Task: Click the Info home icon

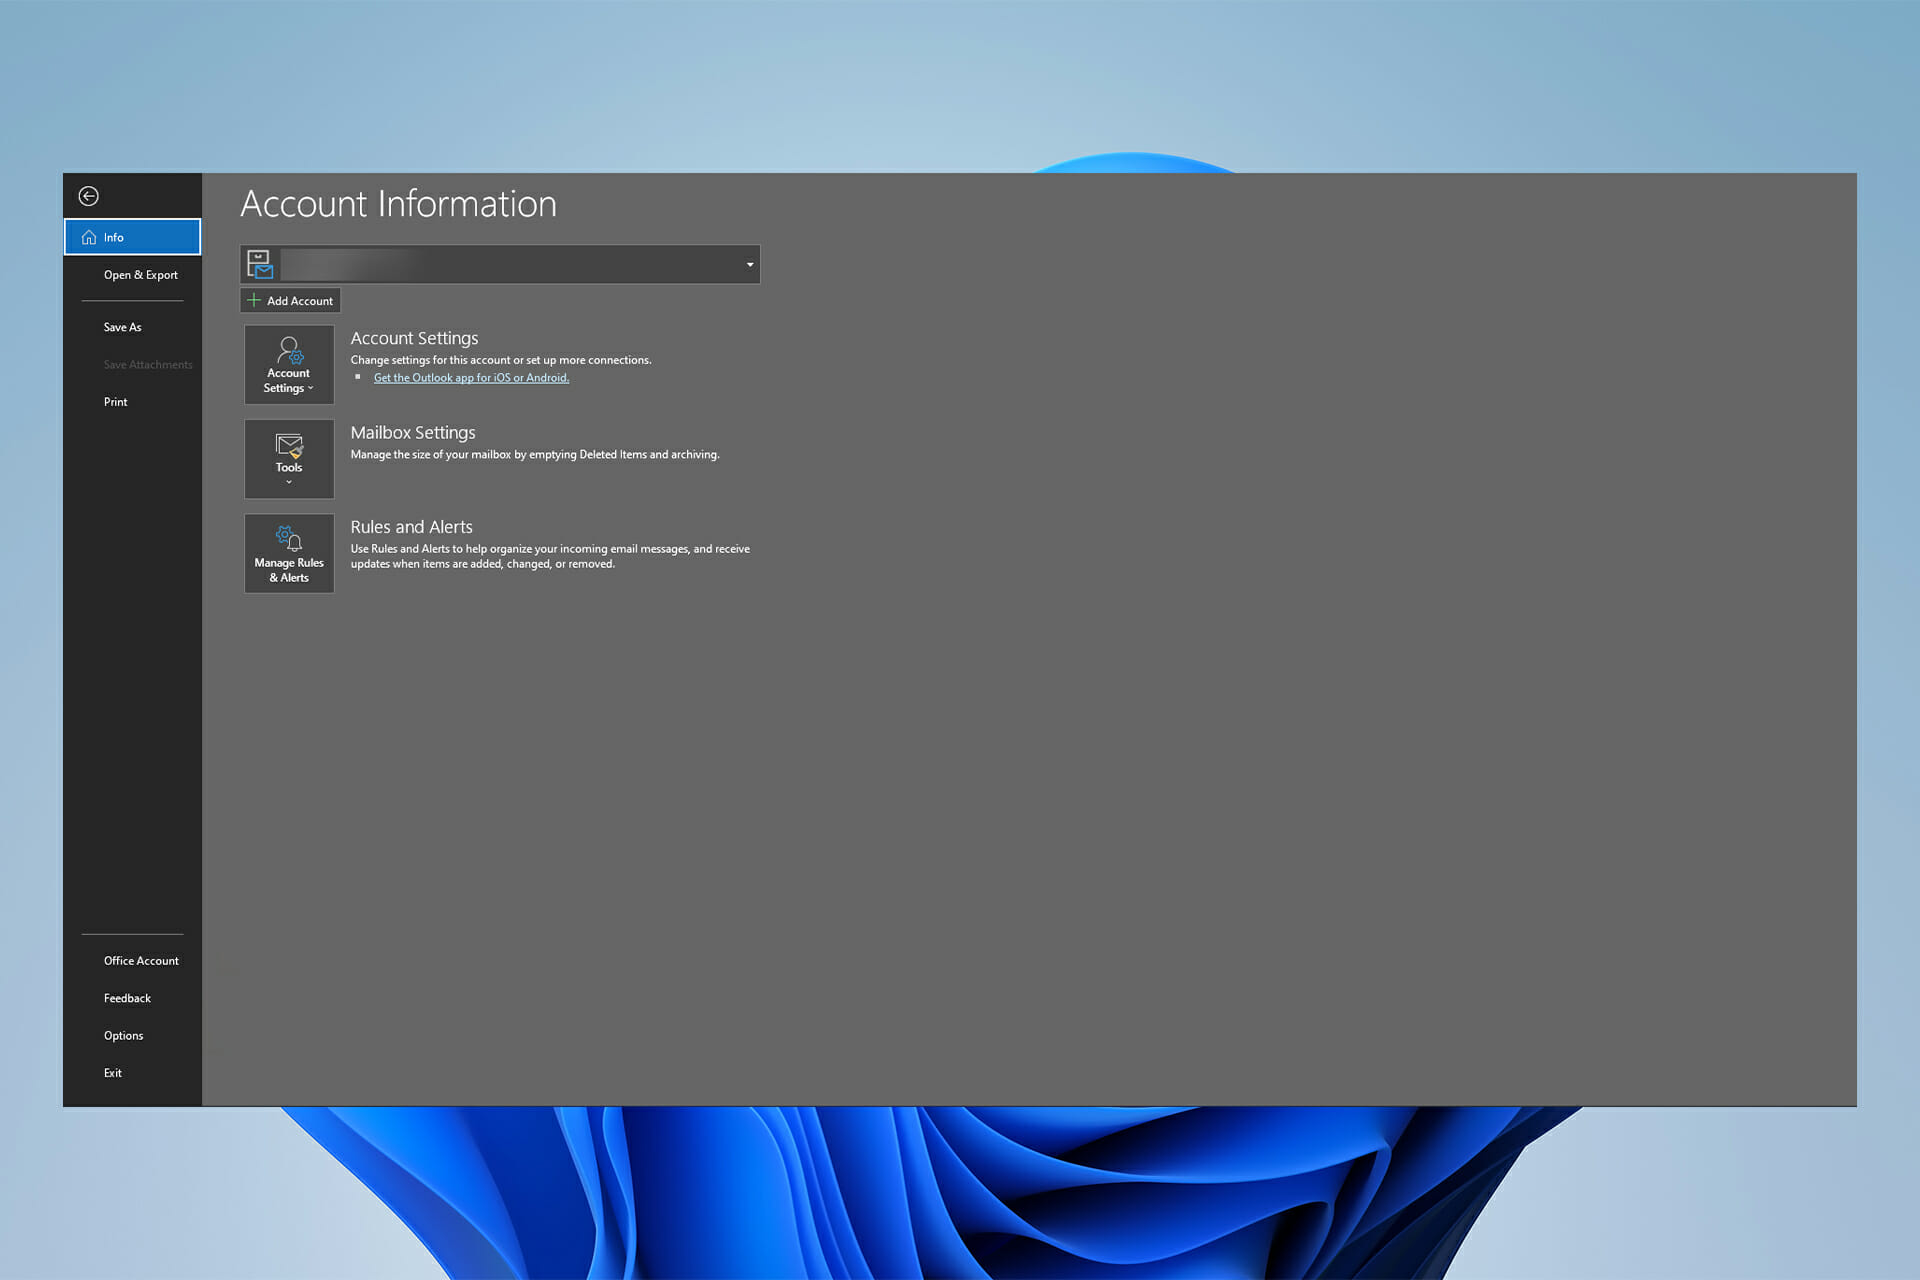Action: (x=89, y=237)
